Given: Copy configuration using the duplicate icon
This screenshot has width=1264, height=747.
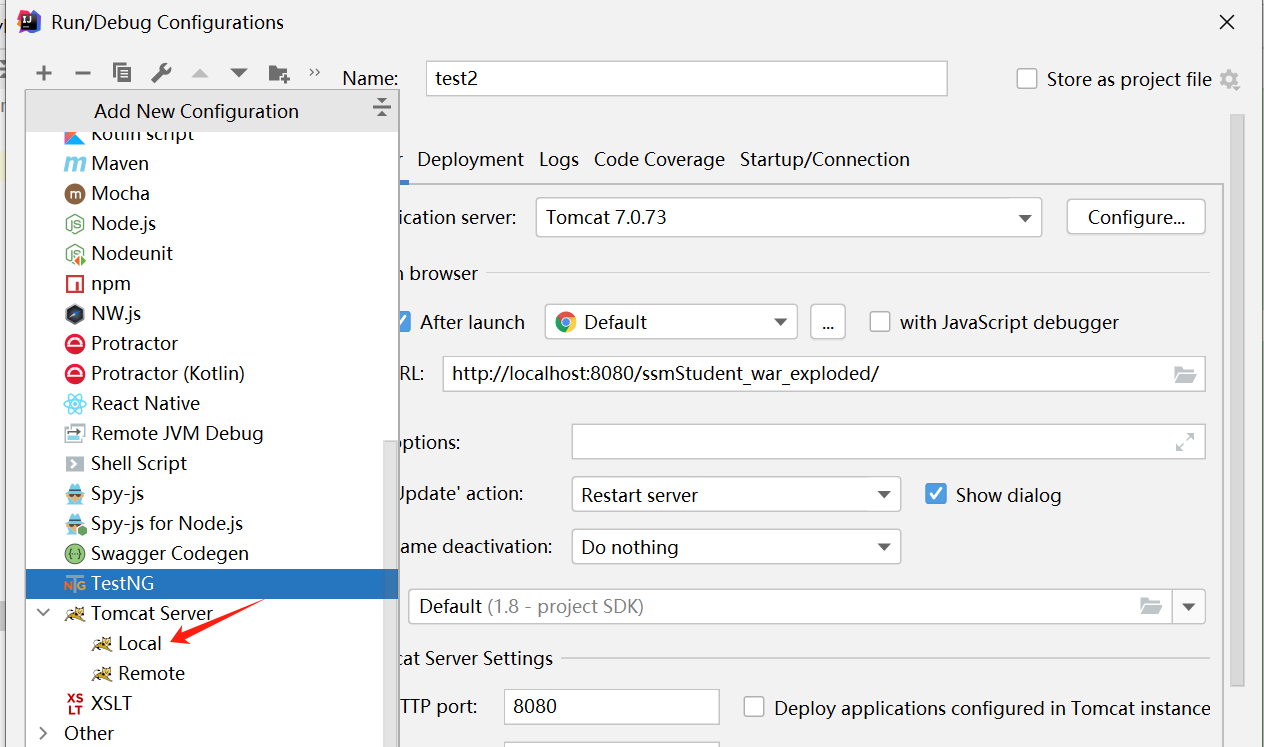Looking at the screenshot, I should pos(122,73).
